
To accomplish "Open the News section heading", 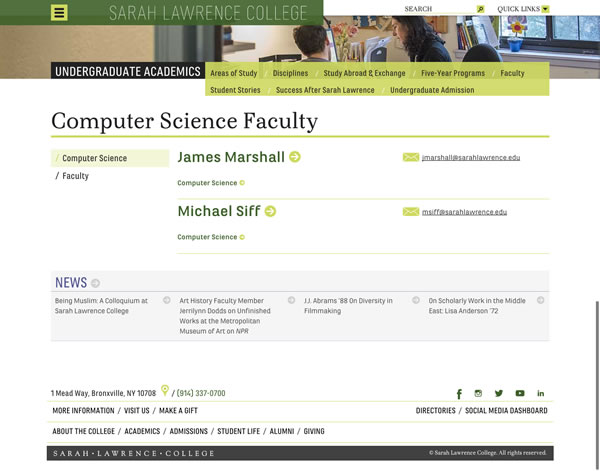I will point(71,282).
